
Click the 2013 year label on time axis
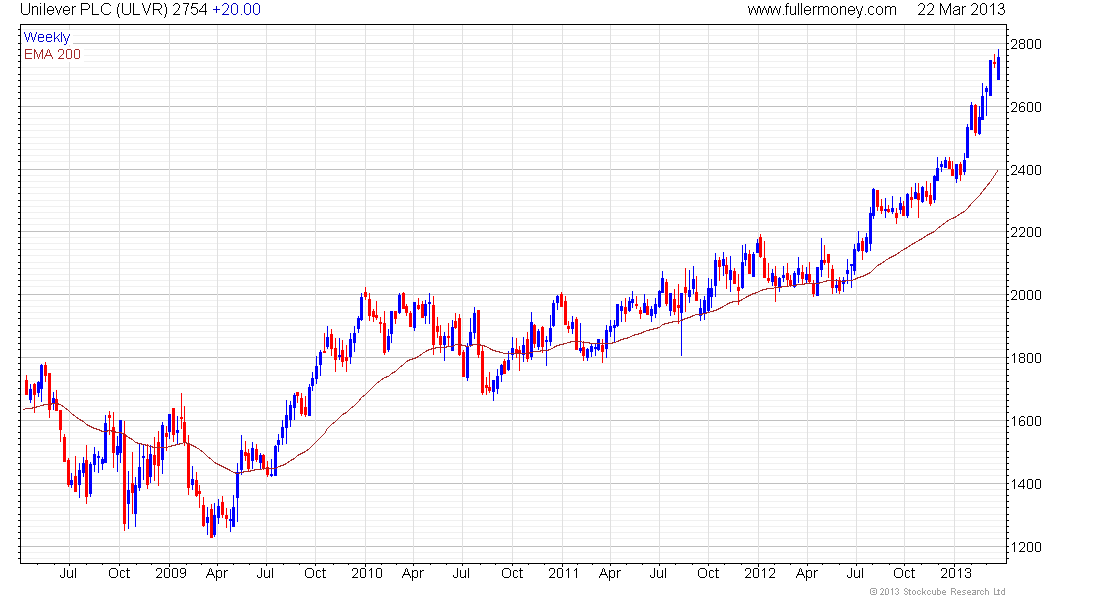pyautogui.click(x=956, y=573)
